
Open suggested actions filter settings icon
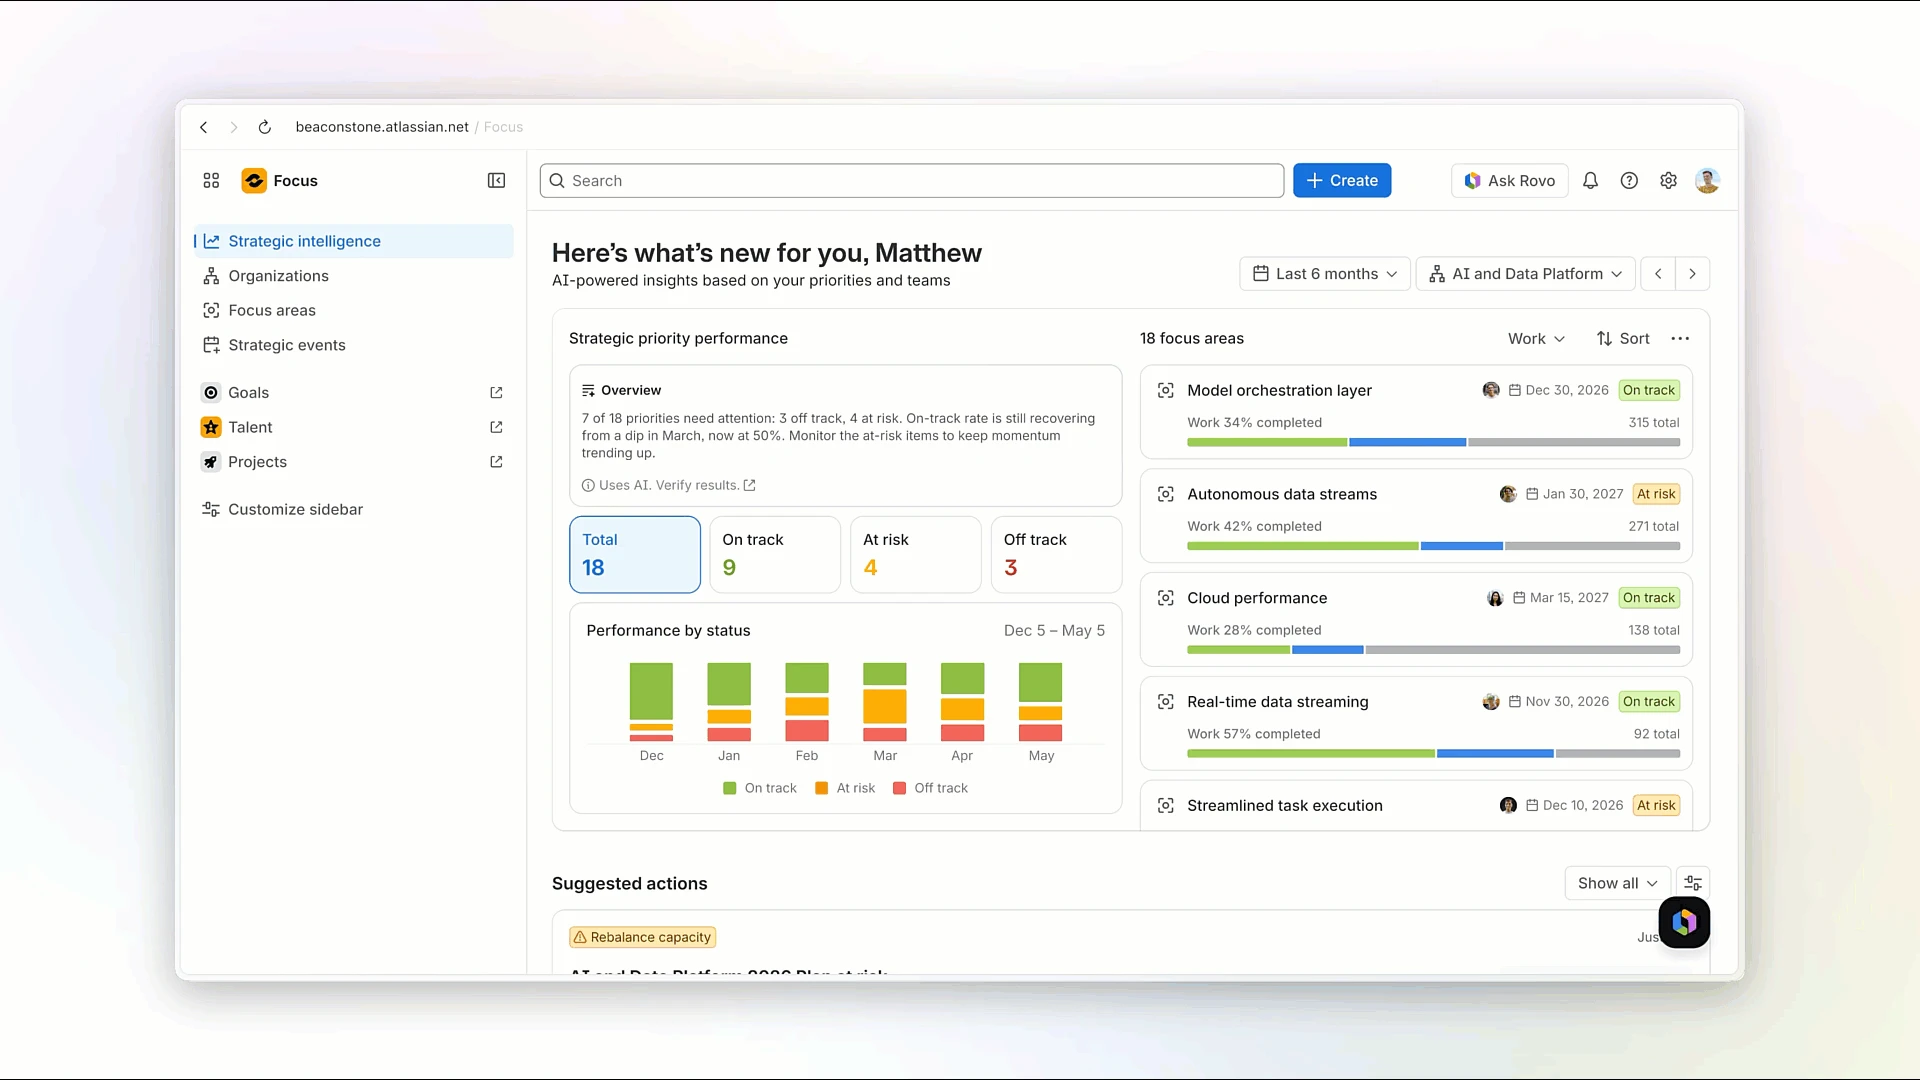click(x=1693, y=883)
